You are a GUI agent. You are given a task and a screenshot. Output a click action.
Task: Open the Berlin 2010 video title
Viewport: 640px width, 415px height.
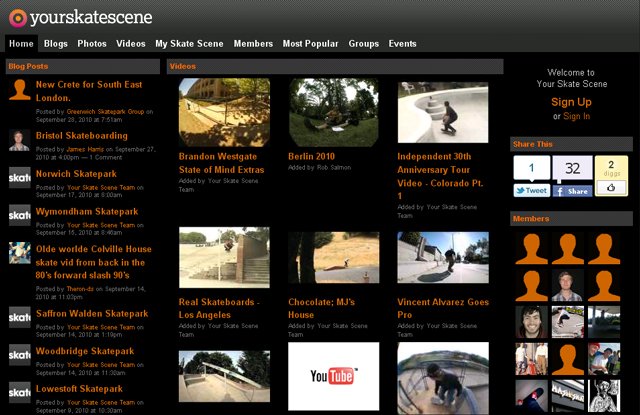[x=312, y=156]
